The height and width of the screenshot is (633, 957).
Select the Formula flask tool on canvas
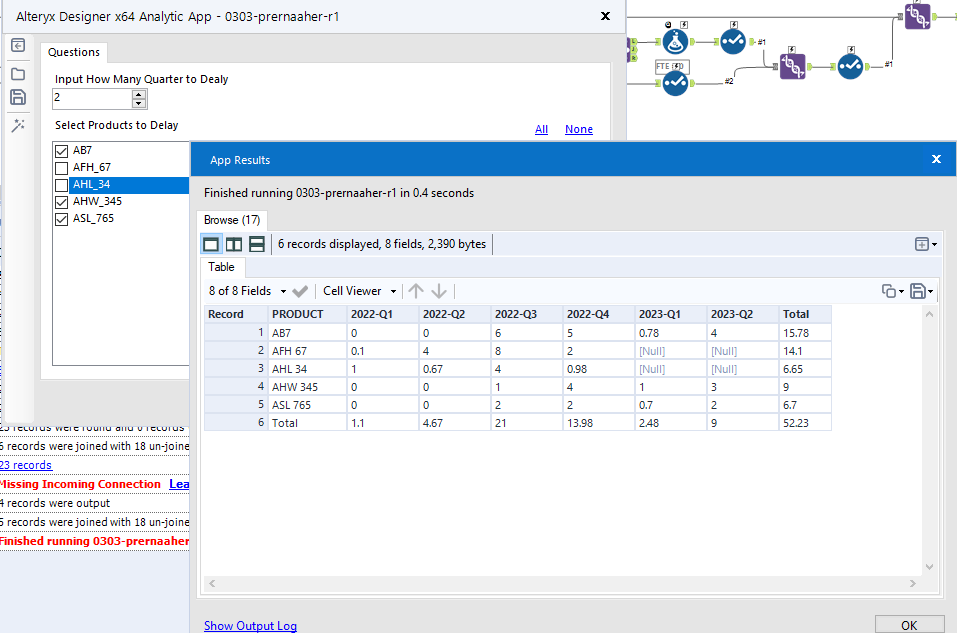(677, 41)
